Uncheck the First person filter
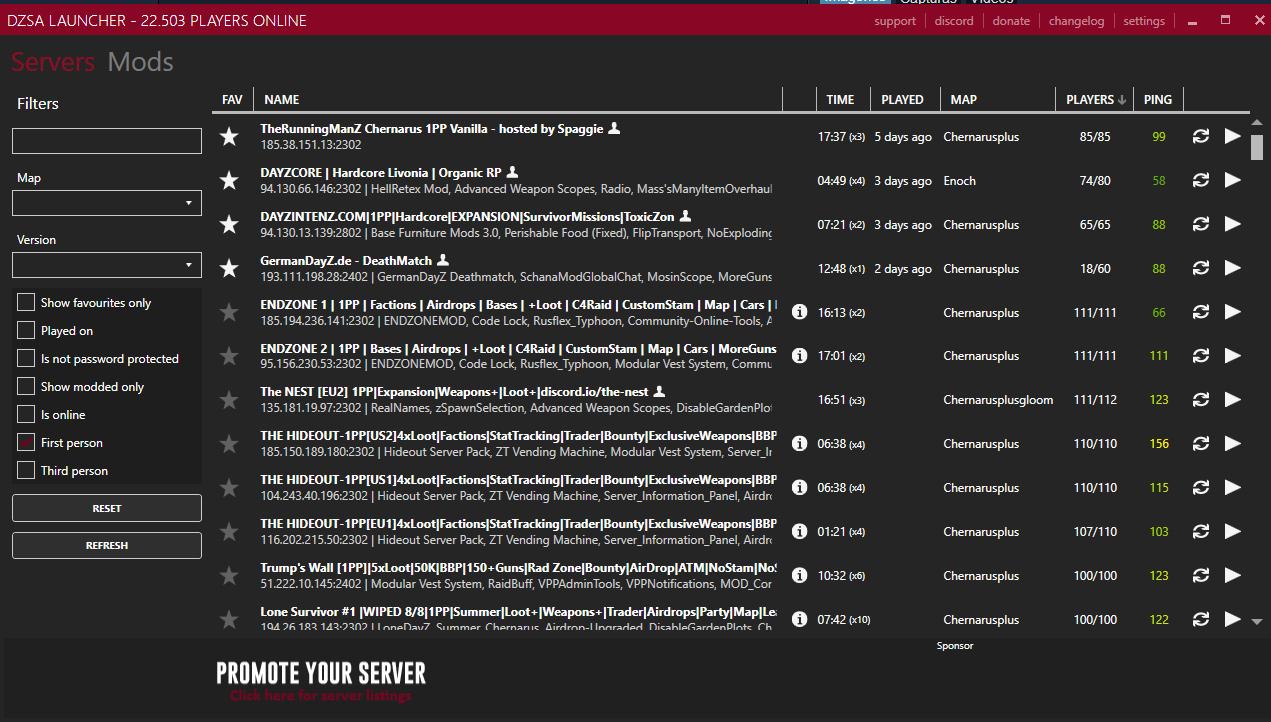The image size is (1271, 722). pos(26,442)
